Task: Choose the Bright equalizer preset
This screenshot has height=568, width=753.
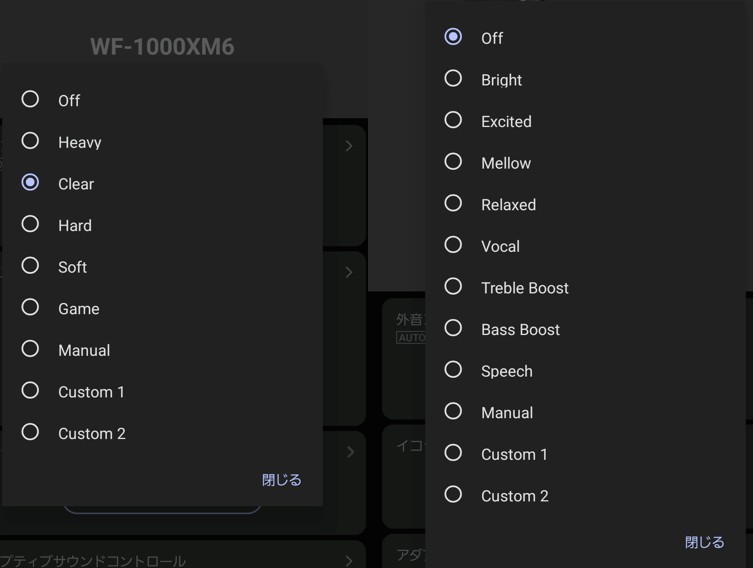Action: (453, 79)
